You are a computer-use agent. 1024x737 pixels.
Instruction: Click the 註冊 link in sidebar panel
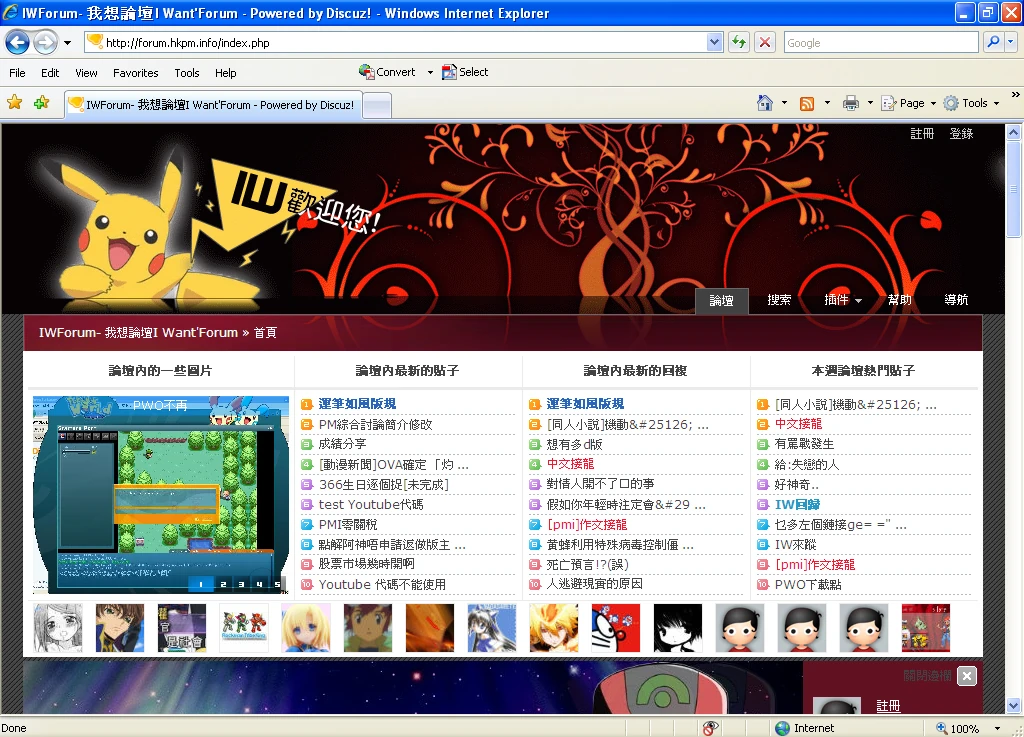tap(888, 706)
